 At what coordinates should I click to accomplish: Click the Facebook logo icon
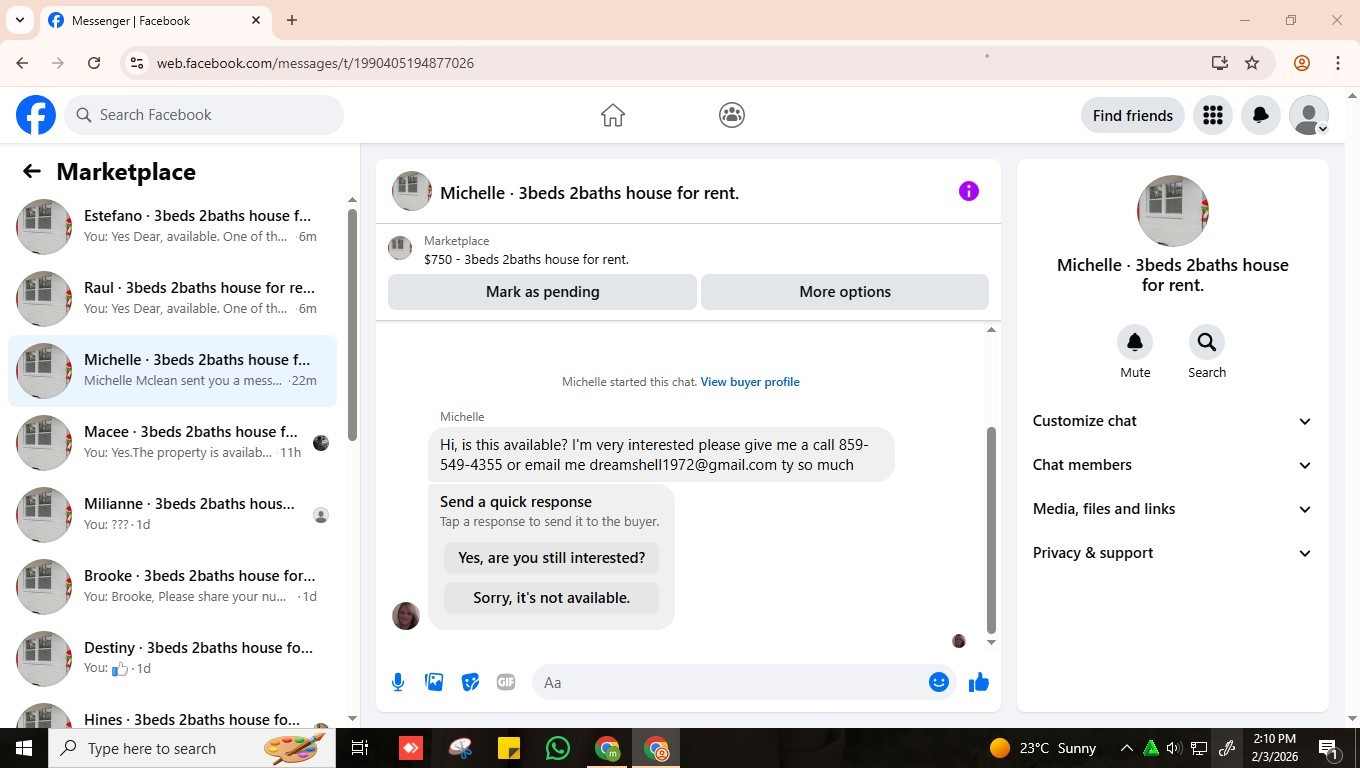[36, 115]
